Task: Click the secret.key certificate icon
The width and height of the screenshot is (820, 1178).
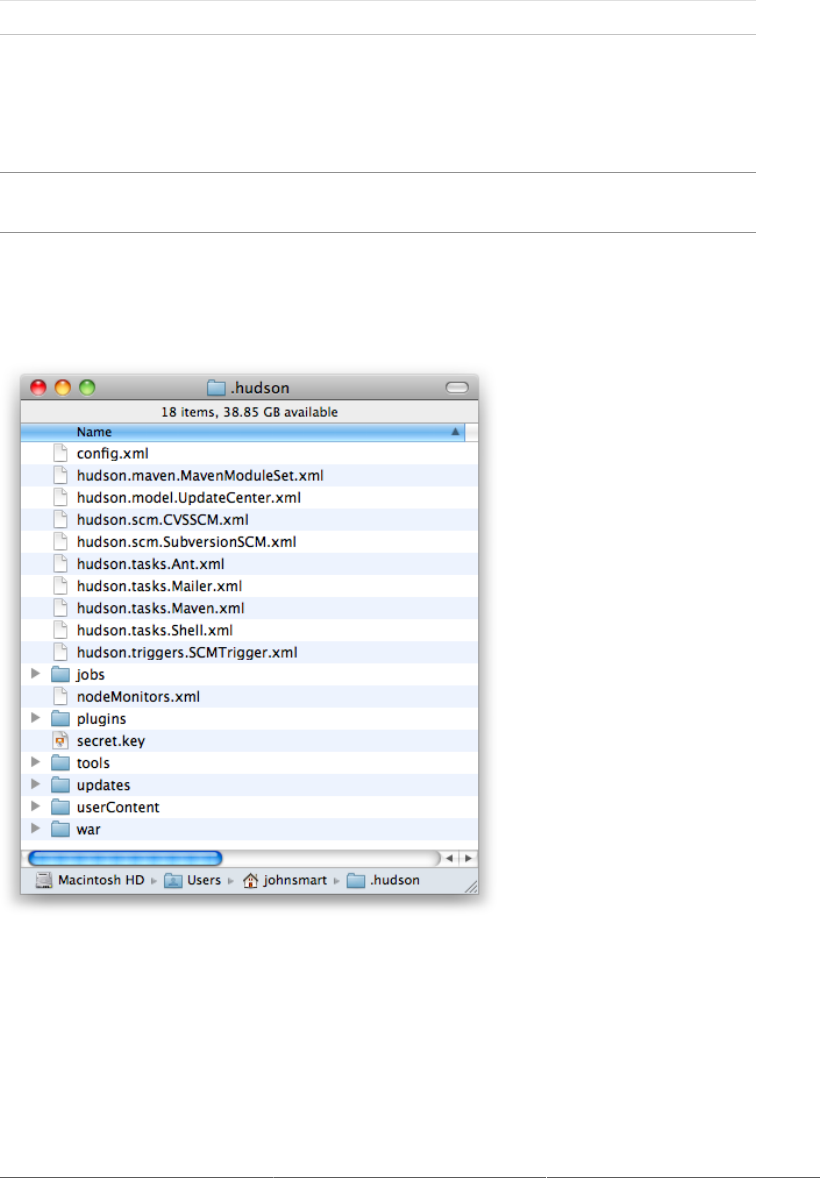Action: 60,741
